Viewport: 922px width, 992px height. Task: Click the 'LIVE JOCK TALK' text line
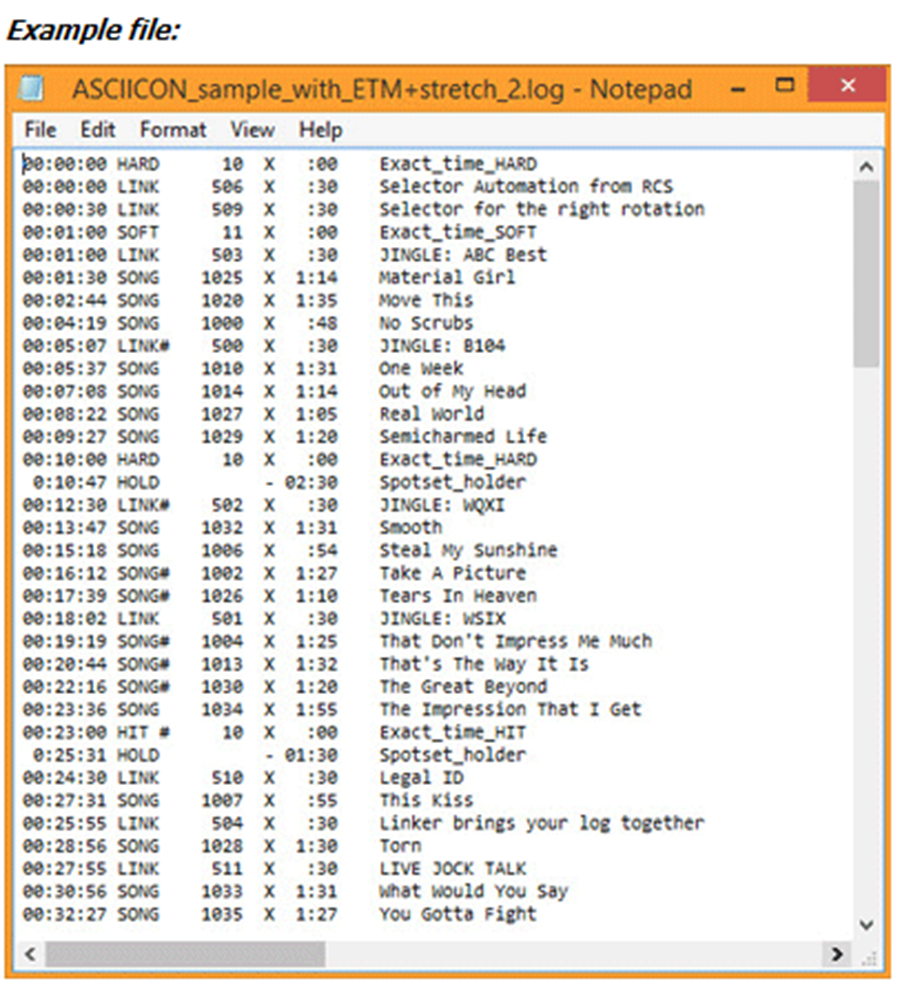pyautogui.click(x=452, y=869)
